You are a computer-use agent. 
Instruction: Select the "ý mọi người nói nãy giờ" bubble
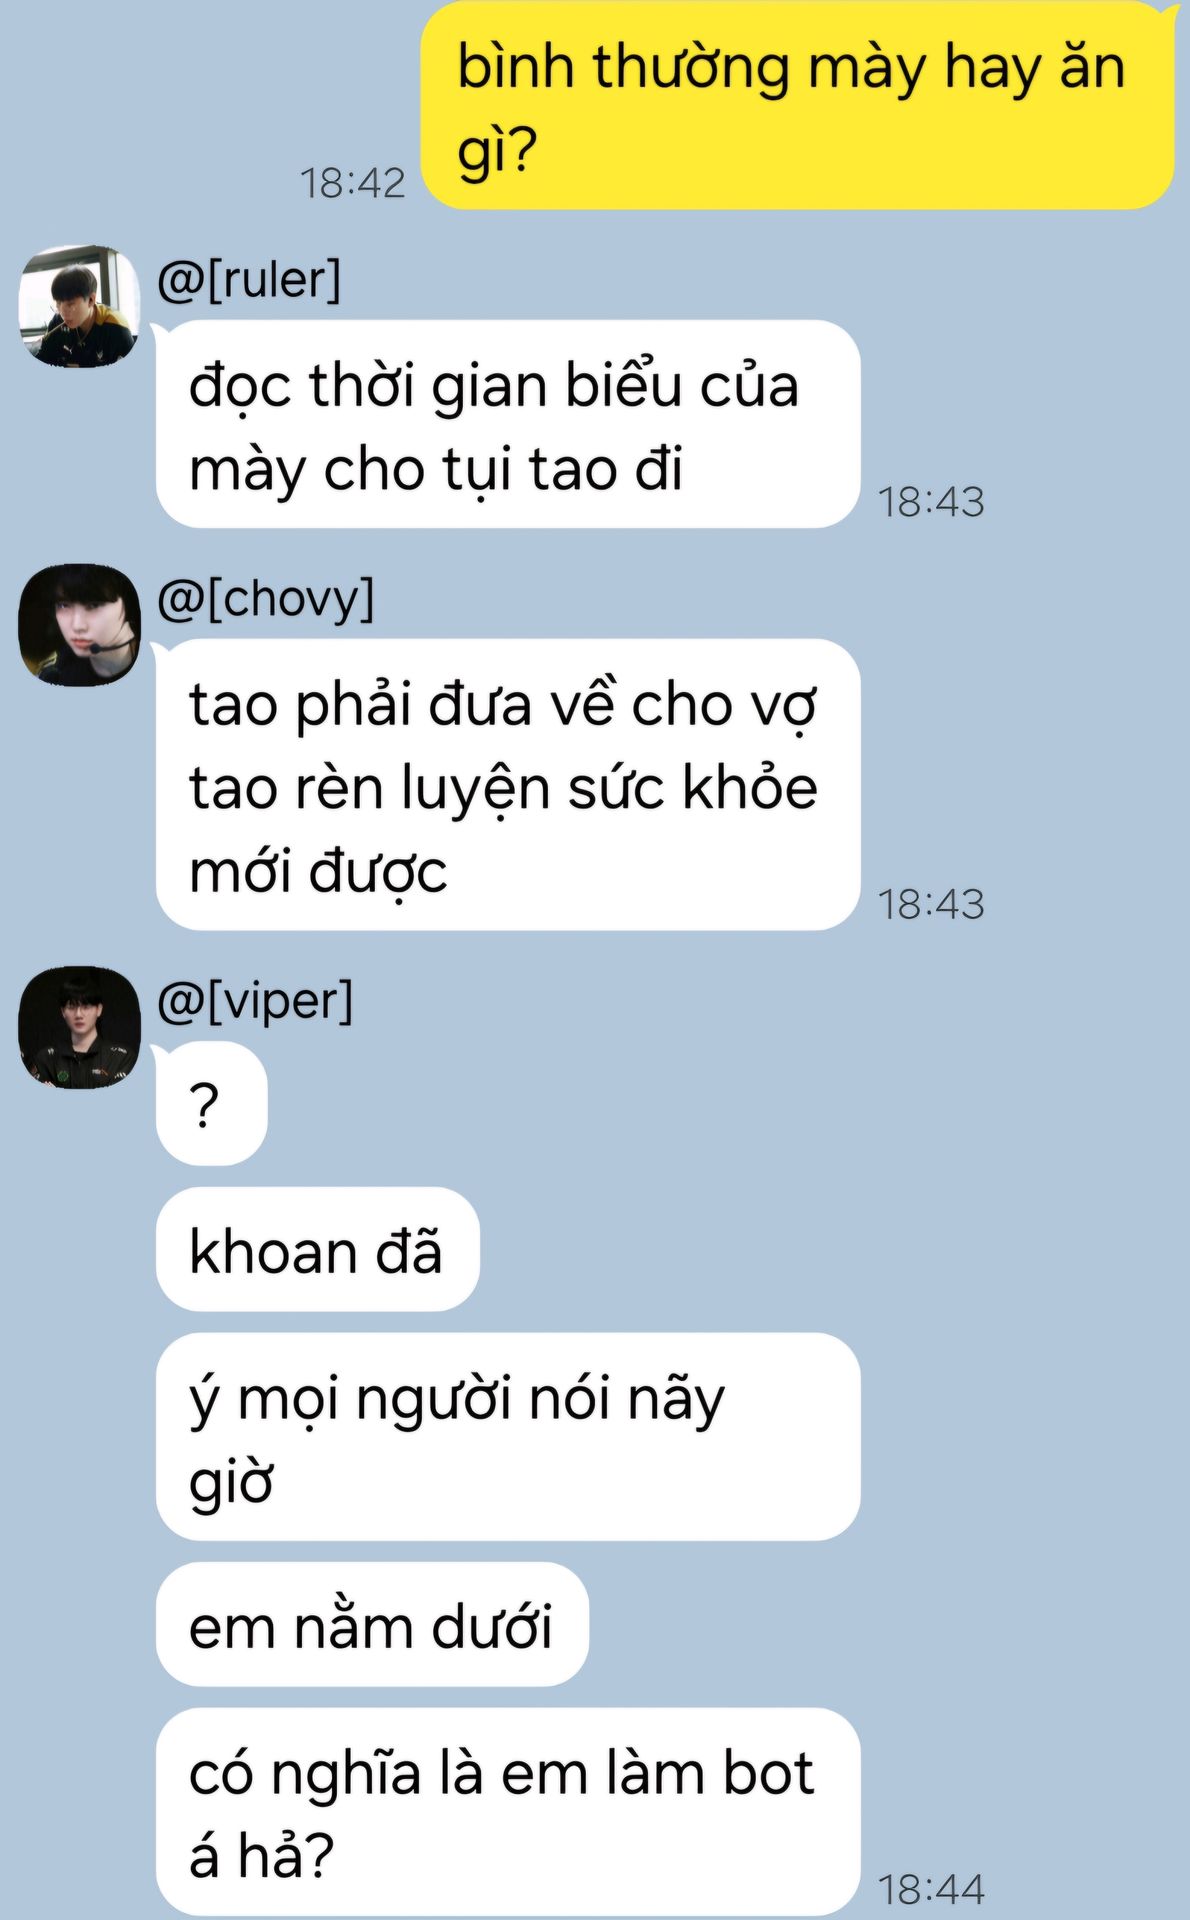(508, 1437)
